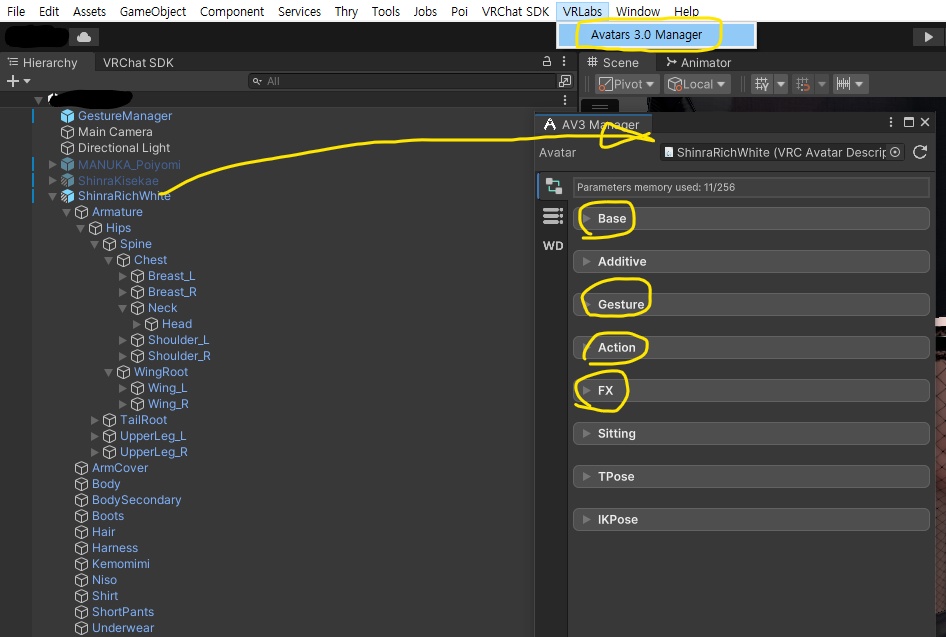Open the snap increment dropdown arrow
Image resolution: width=946 pixels, height=637 pixels.
(859, 84)
